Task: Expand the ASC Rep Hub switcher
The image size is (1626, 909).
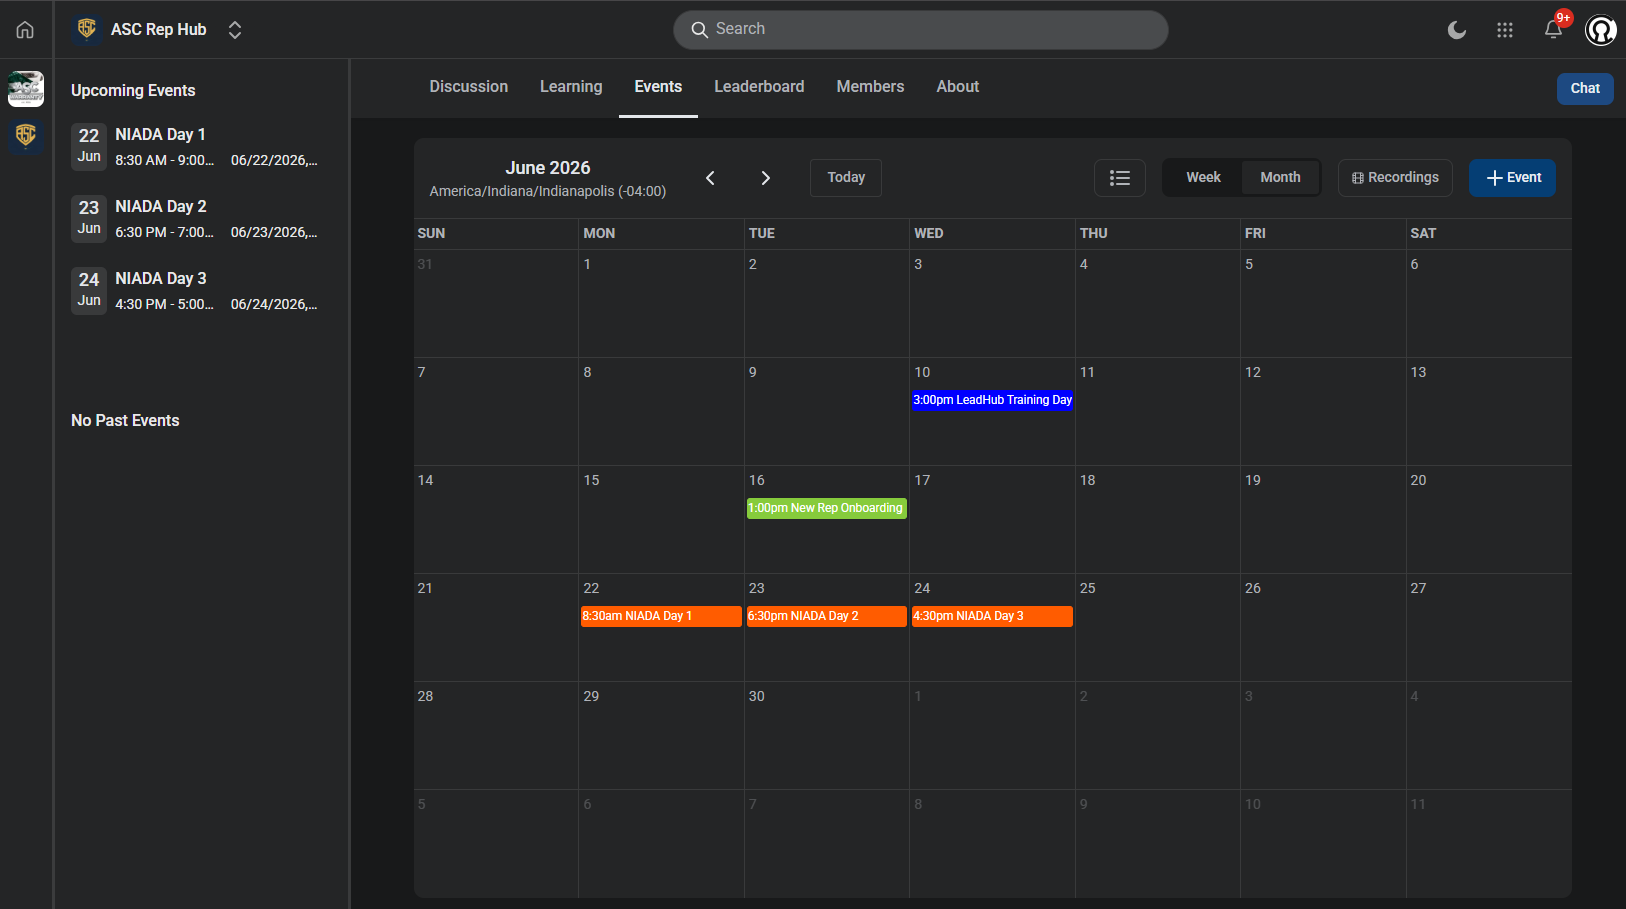Action: click(235, 30)
